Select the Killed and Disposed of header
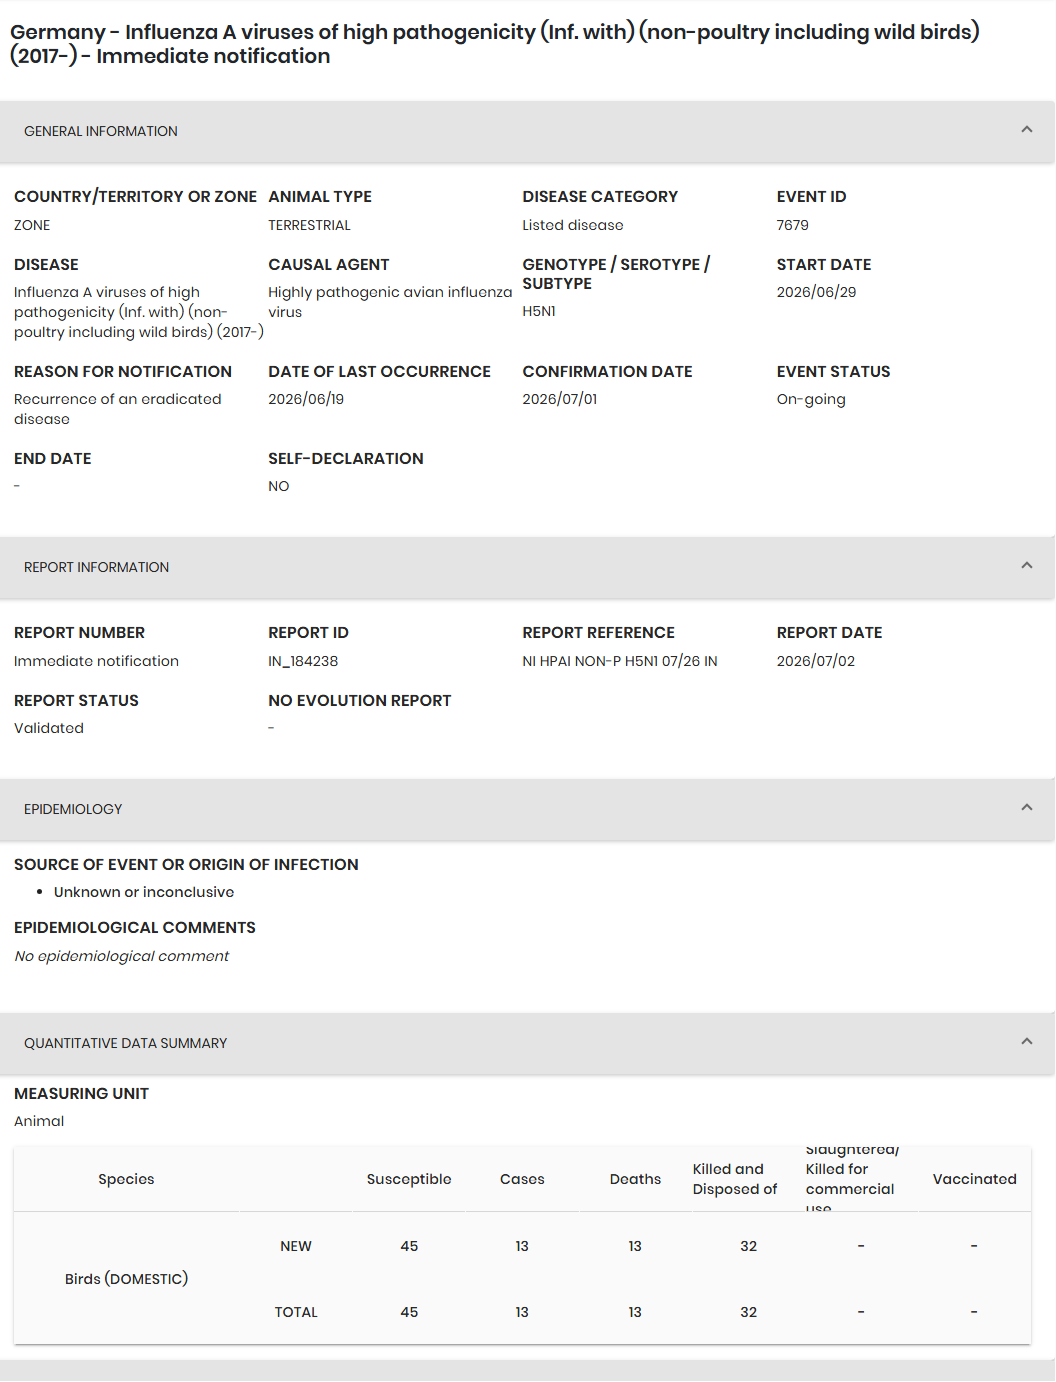This screenshot has width=1056, height=1382. coord(735,1179)
